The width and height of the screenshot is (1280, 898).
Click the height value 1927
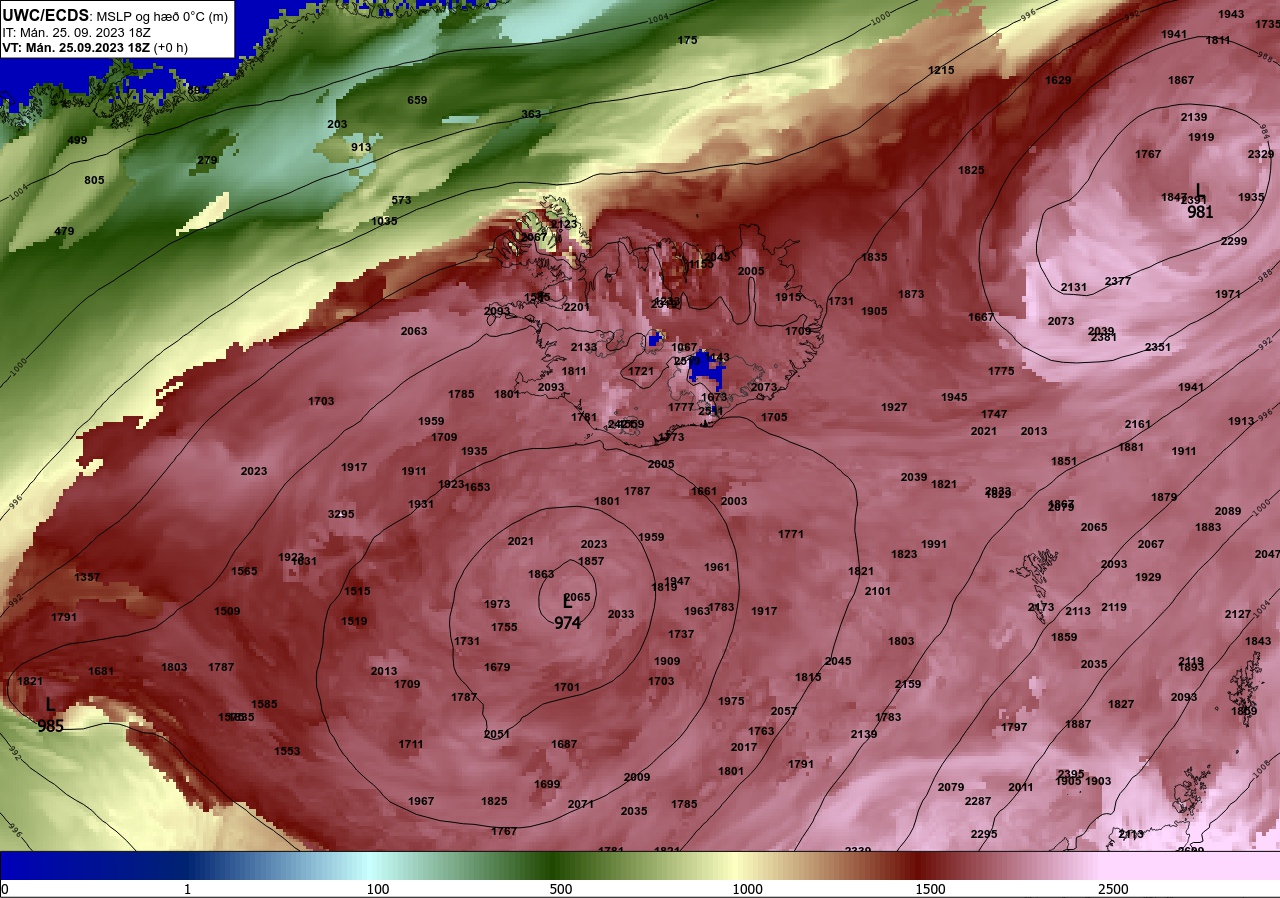(x=894, y=407)
